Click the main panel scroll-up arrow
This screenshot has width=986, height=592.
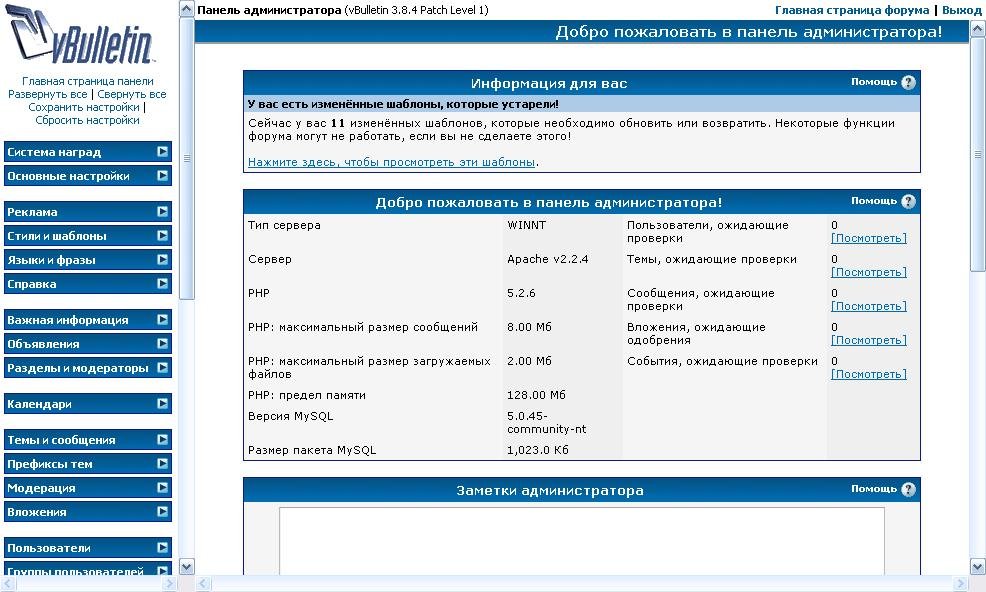point(978,28)
